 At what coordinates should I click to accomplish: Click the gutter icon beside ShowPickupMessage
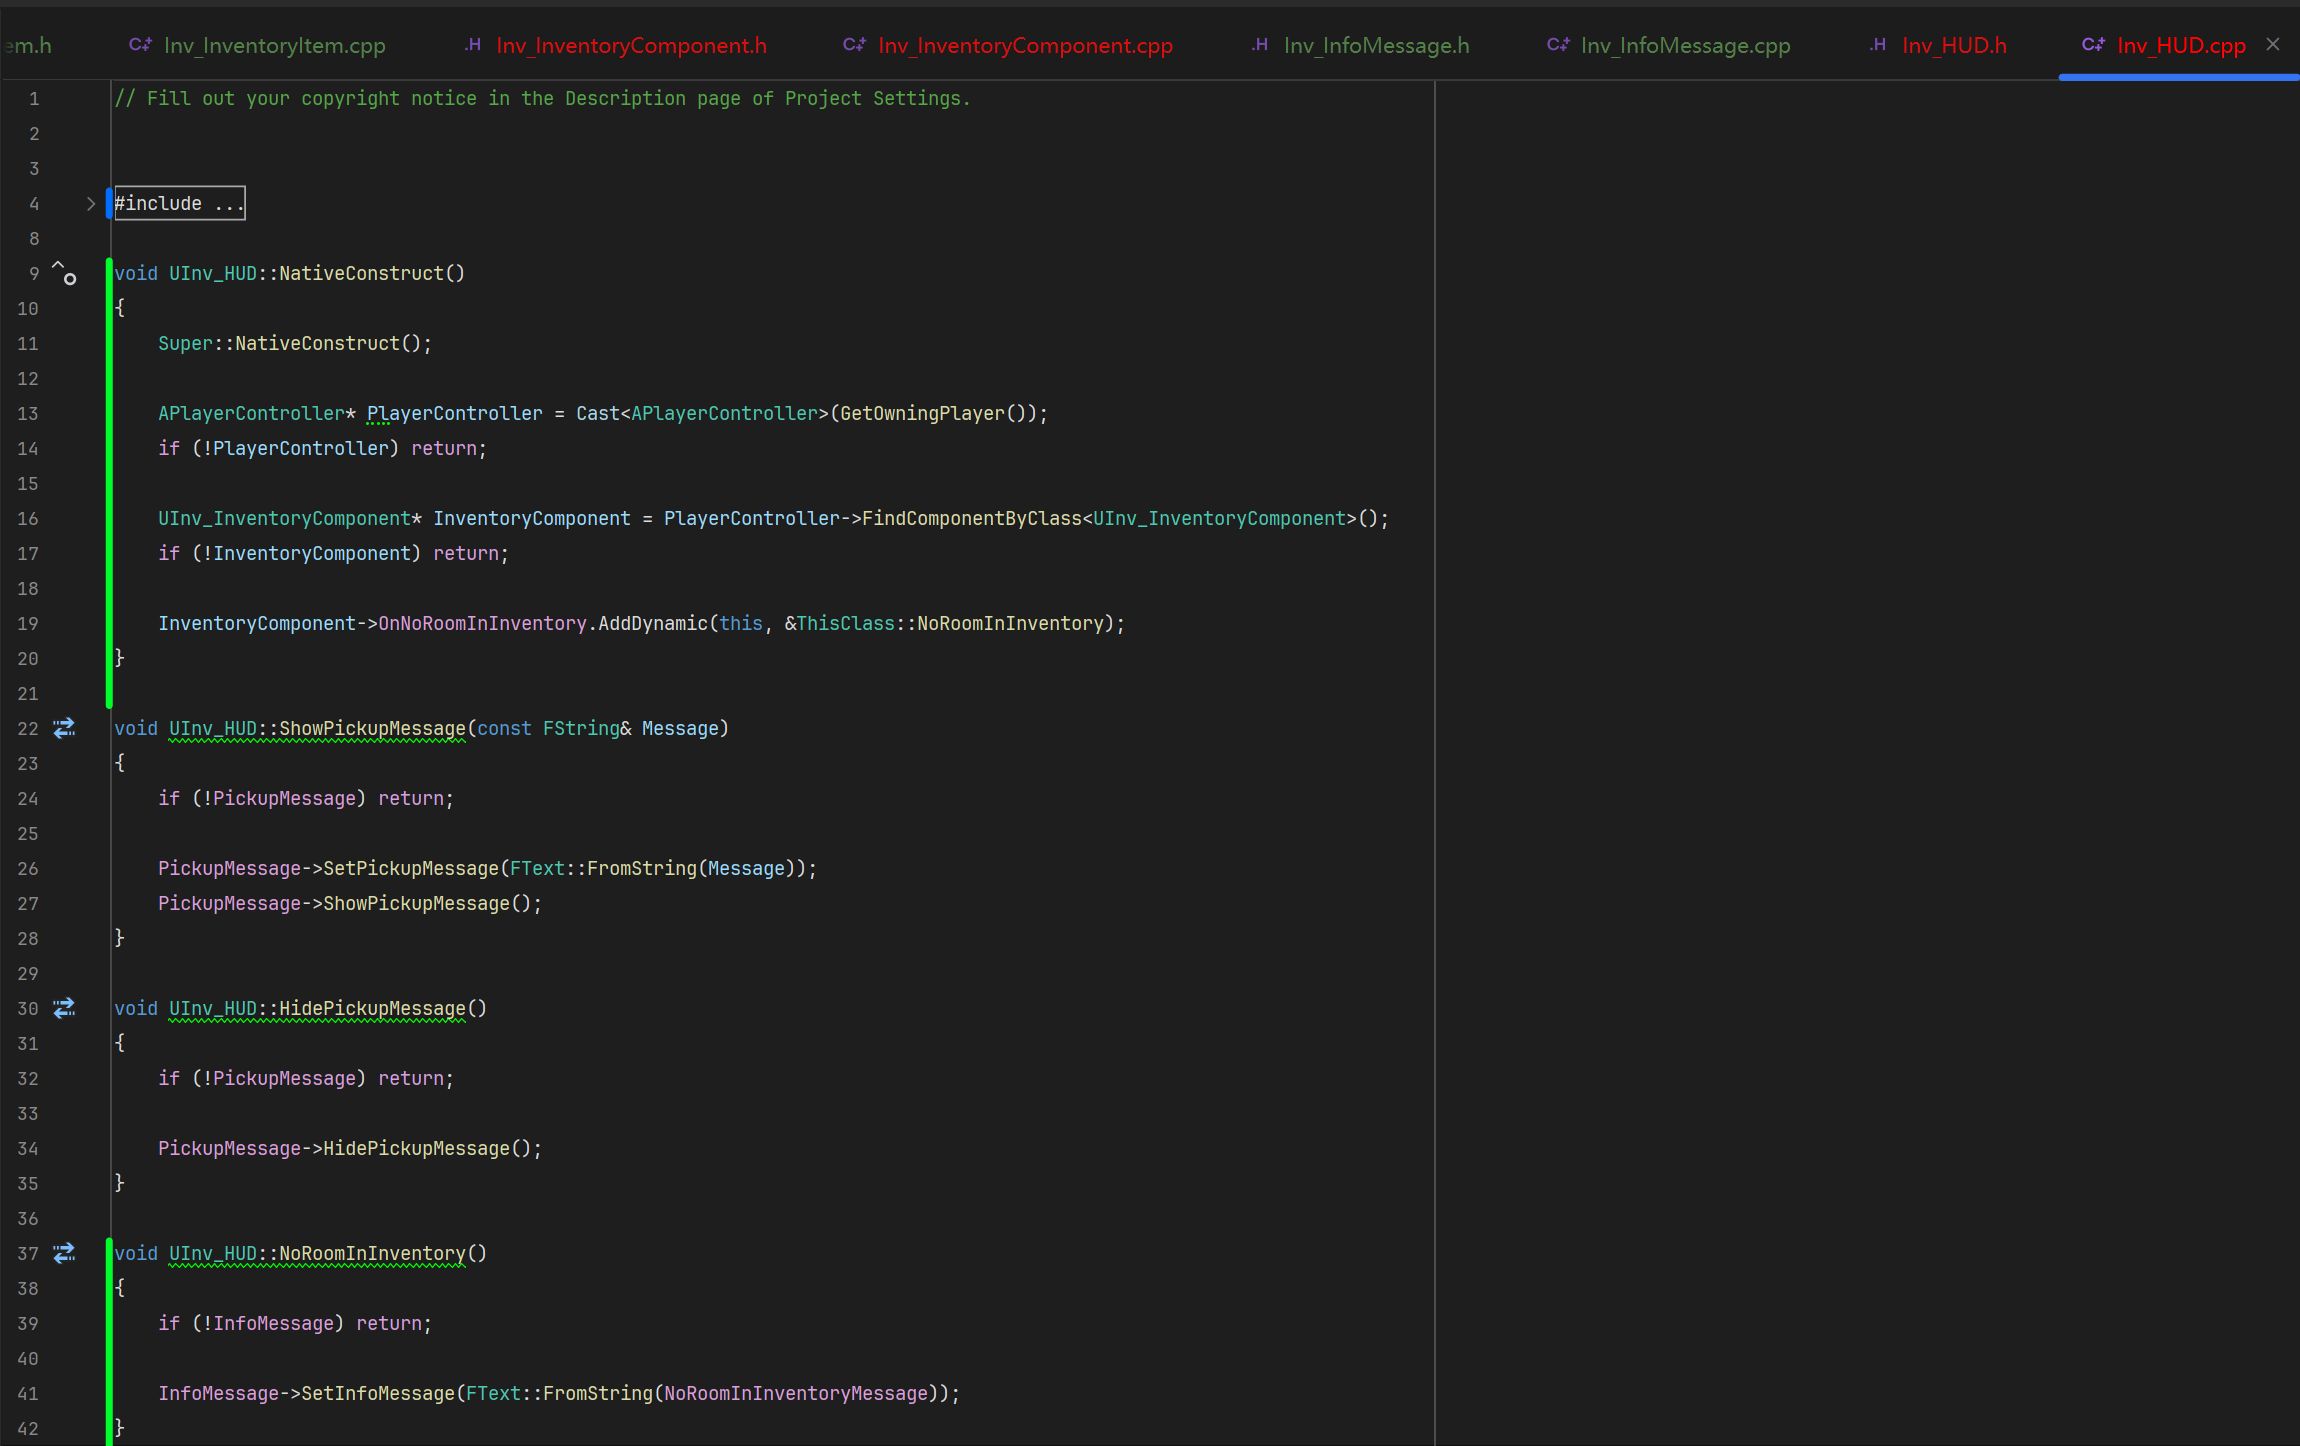pos(64,728)
